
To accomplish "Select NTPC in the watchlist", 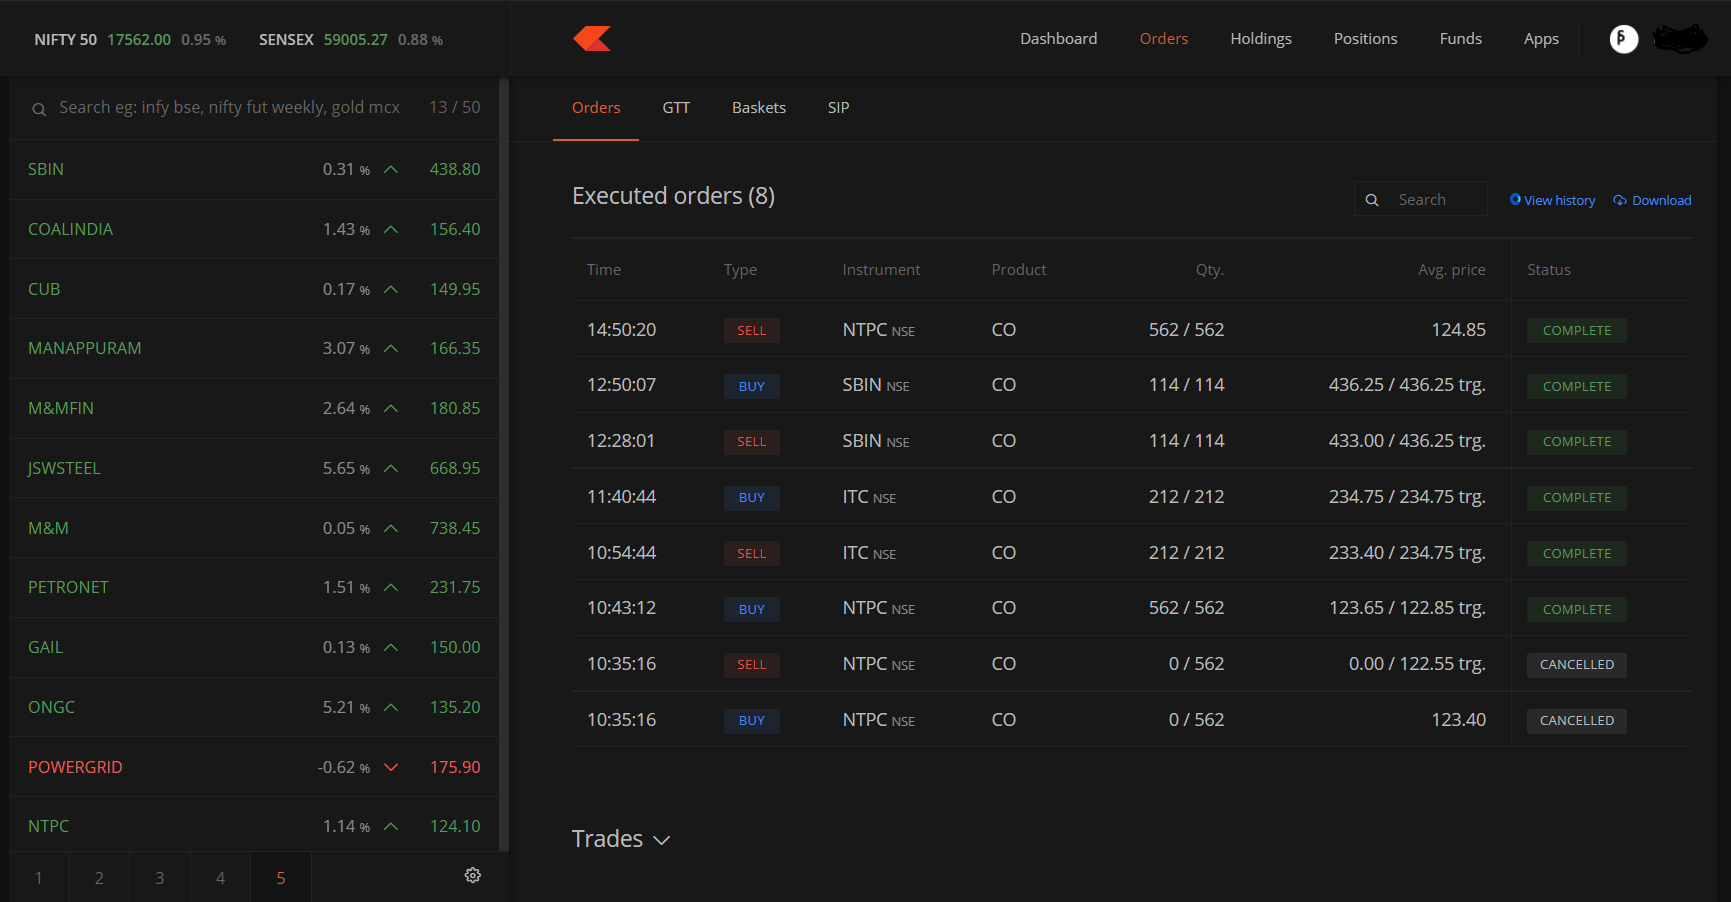I will click(x=254, y=826).
